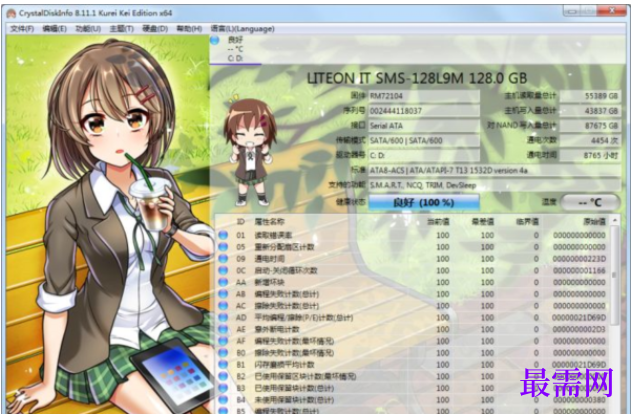Screen dimensions: 632x414
Task: Click the status orb for attribute 09
Action: pyautogui.click(x=223, y=258)
